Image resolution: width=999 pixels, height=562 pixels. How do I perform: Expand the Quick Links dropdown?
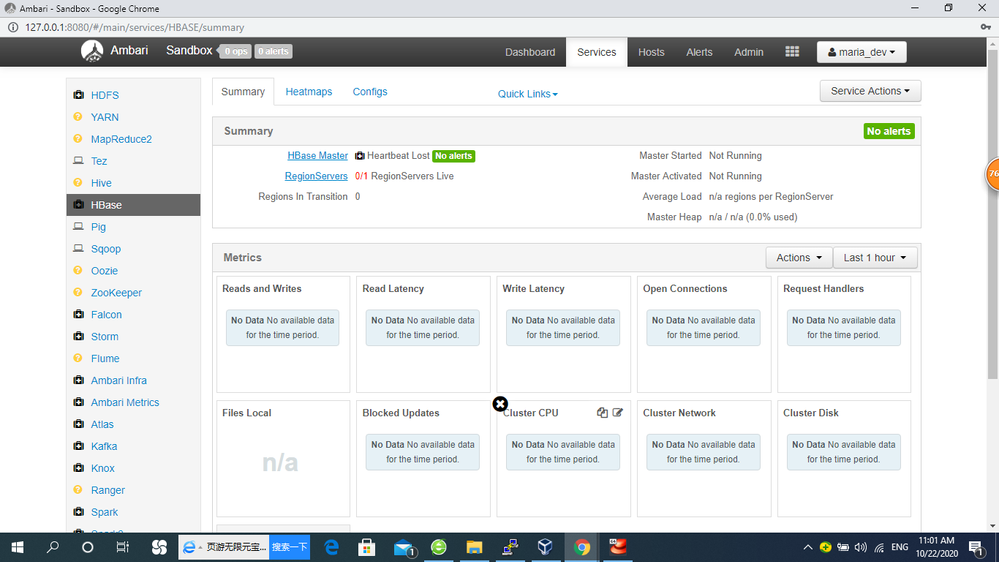528,94
